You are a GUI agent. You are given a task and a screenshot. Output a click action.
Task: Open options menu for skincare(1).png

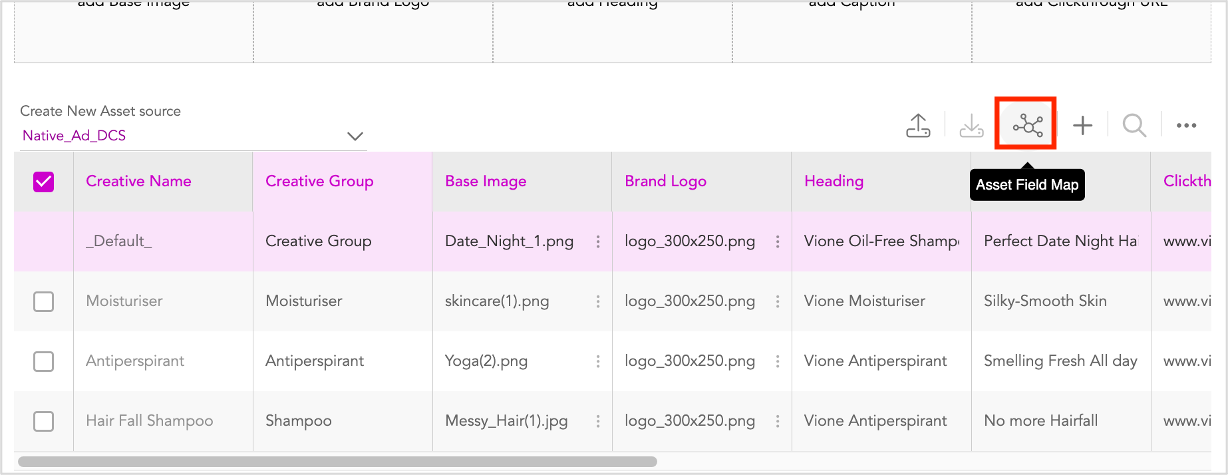click(x=598, y=302)
